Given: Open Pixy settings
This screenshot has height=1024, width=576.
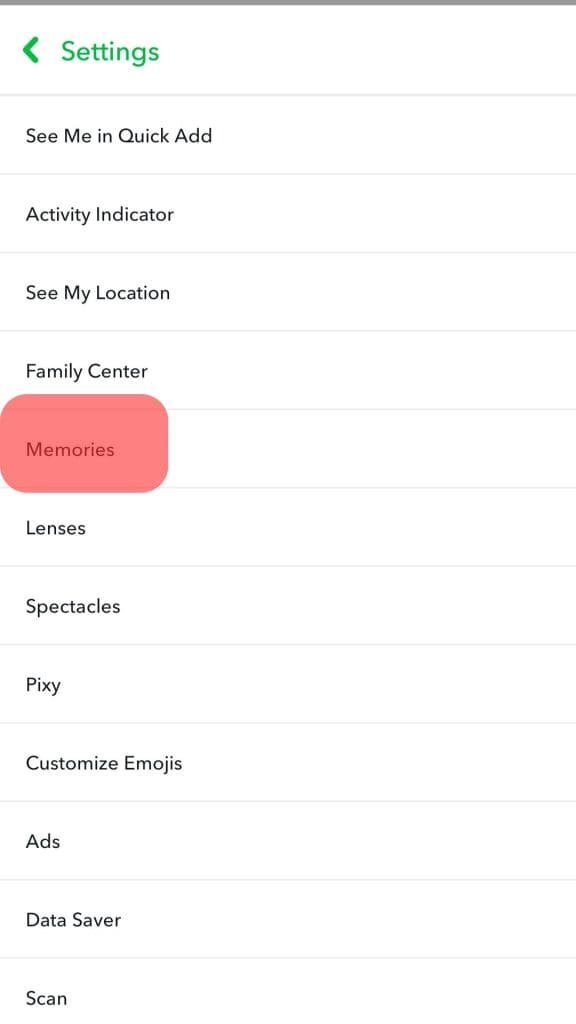Looking at the screenshot, I should (x=43, y=684).
